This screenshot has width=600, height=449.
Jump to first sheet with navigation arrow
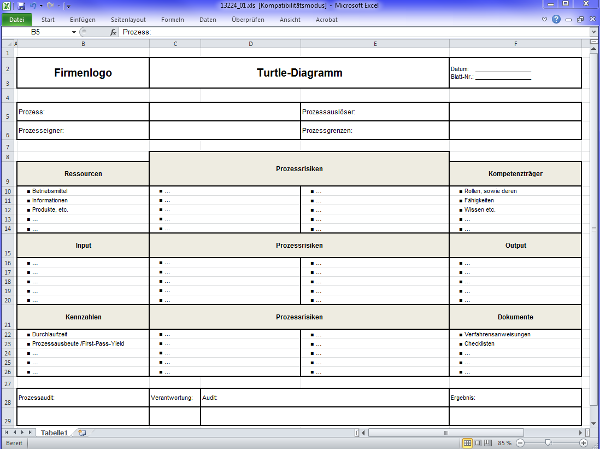[7, 433]
